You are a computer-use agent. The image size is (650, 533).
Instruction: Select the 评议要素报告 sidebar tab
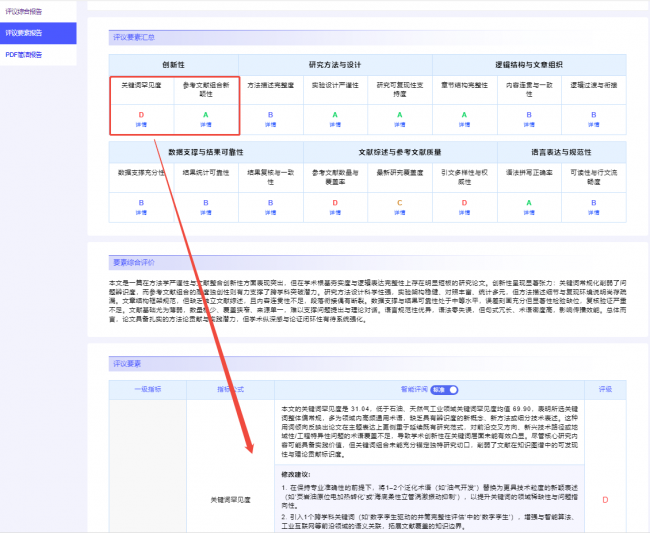(27, 32)
